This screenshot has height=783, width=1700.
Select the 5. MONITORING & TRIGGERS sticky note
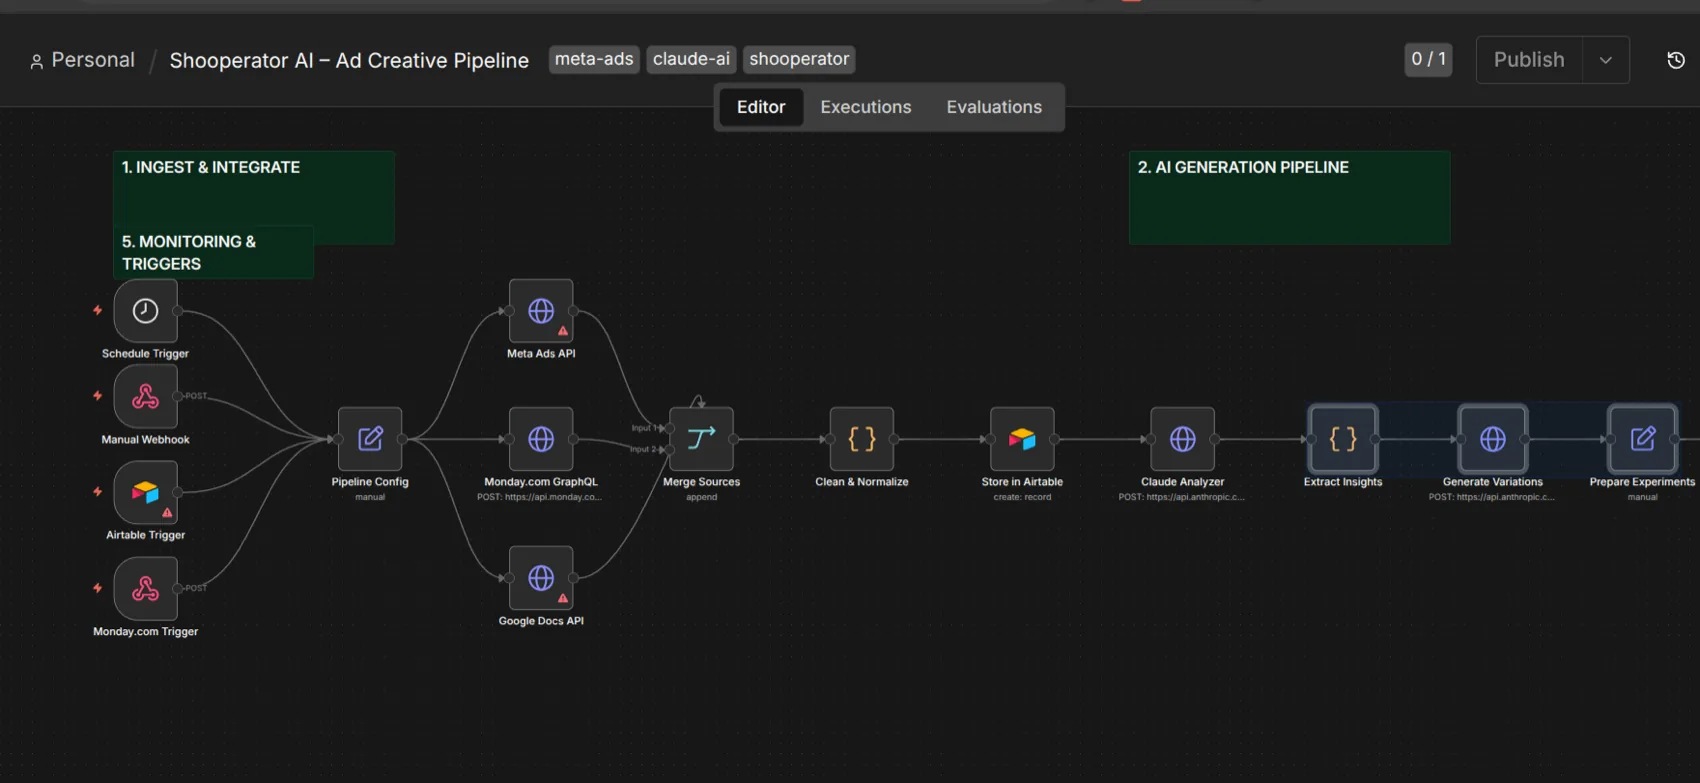pyautogui.click(x=213, y=252)
